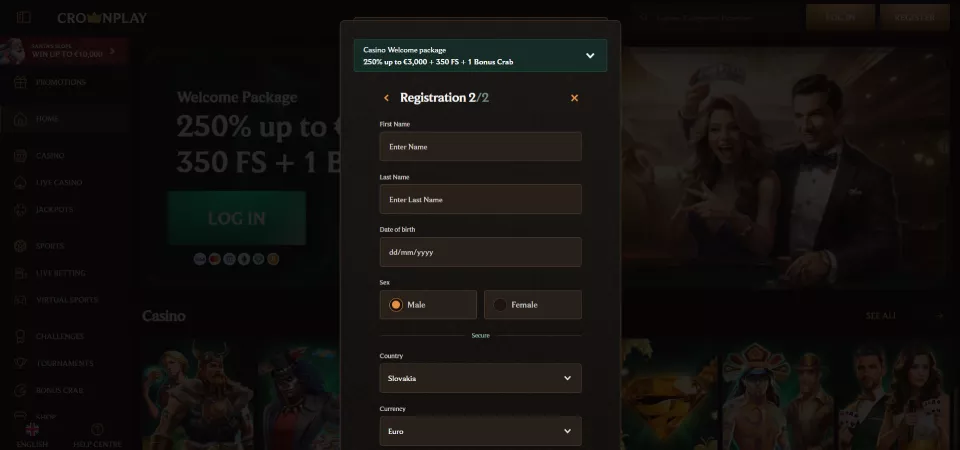Click the Sports ball icon

(20, 246)
